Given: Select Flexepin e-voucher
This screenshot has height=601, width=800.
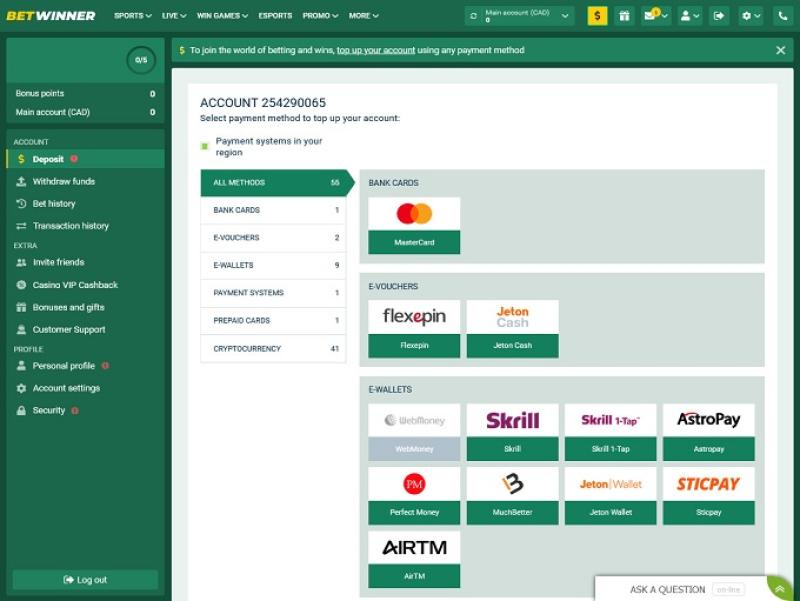Looking at the screenshot, I should pos(414,329).
